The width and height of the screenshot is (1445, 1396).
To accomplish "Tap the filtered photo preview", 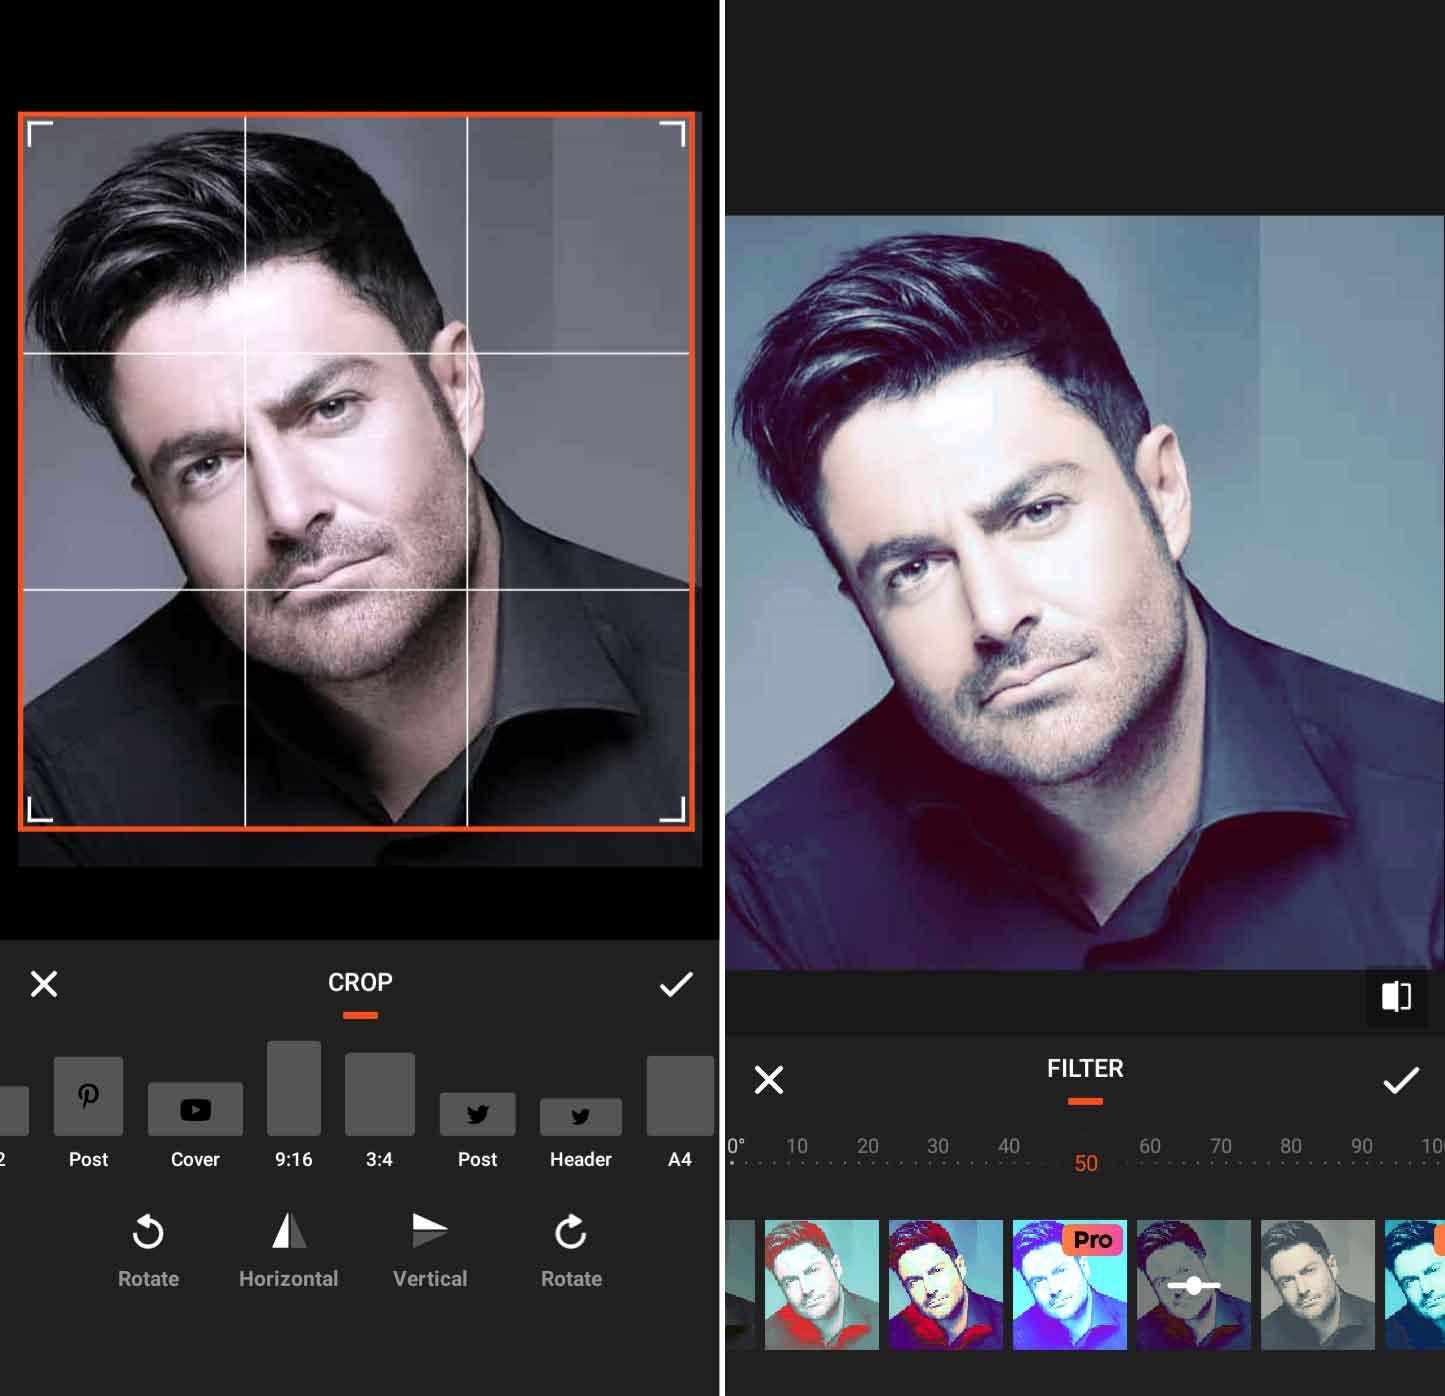I will (x=1085, y=592).
